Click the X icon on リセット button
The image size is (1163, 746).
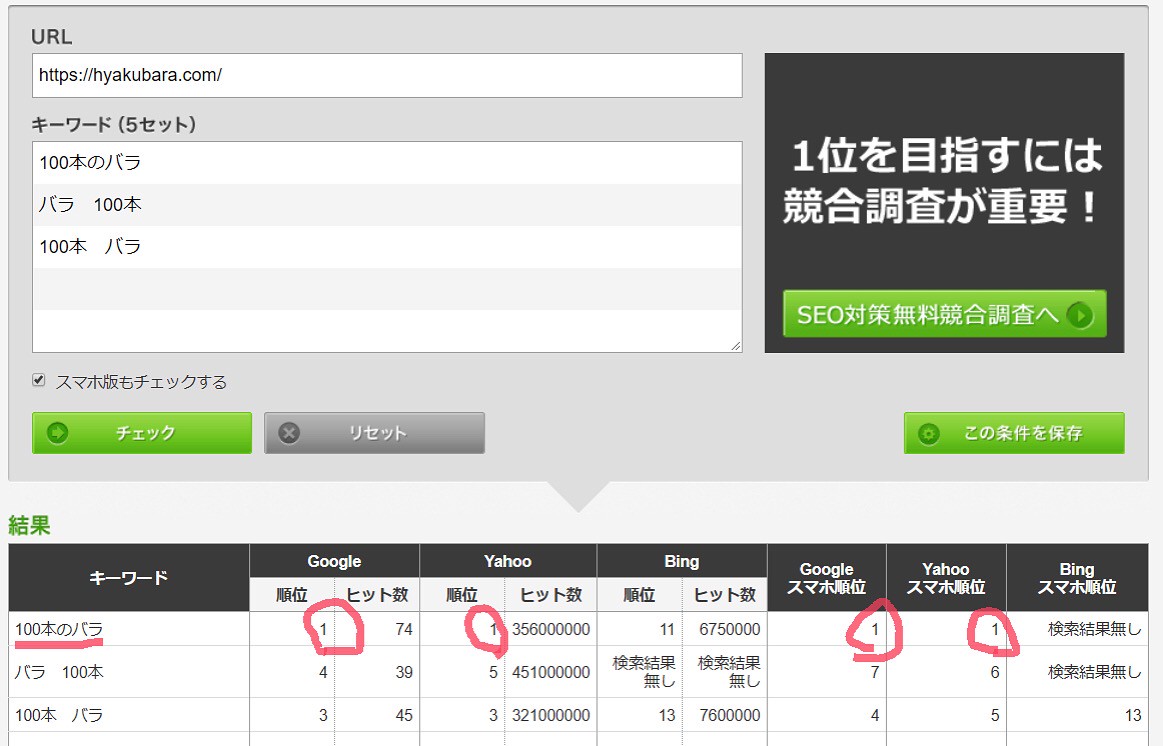(290, 433)
